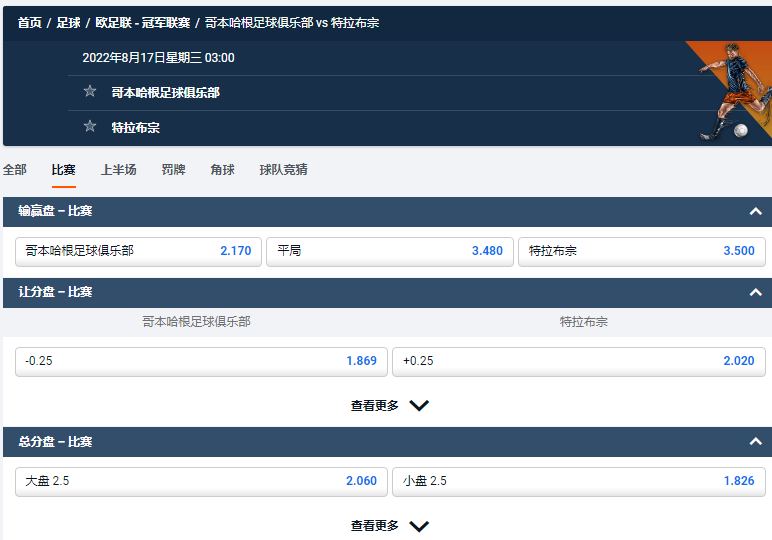Pick 平局 draw odds 3.480
Image resolution: width=772 pixels, height=540 pixels.
coord(389,251)
